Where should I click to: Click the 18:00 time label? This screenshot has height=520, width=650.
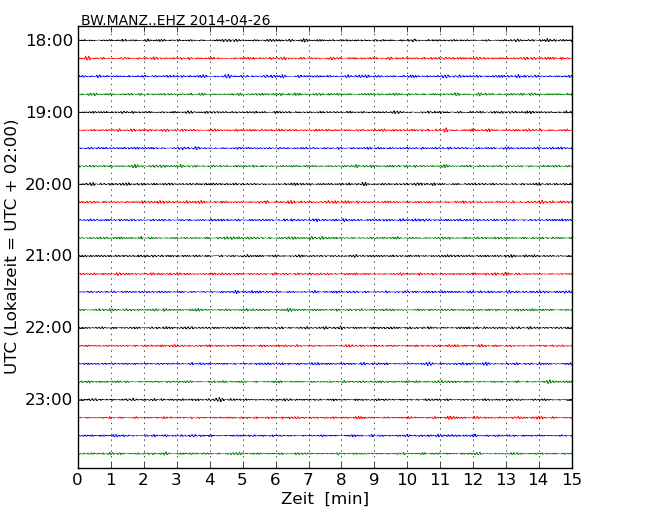(49, 41)
